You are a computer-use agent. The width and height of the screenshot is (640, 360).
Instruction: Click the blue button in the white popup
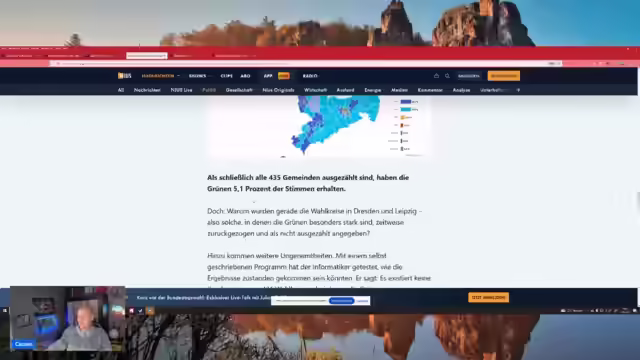pyautogui.click(x=341, y=301)
